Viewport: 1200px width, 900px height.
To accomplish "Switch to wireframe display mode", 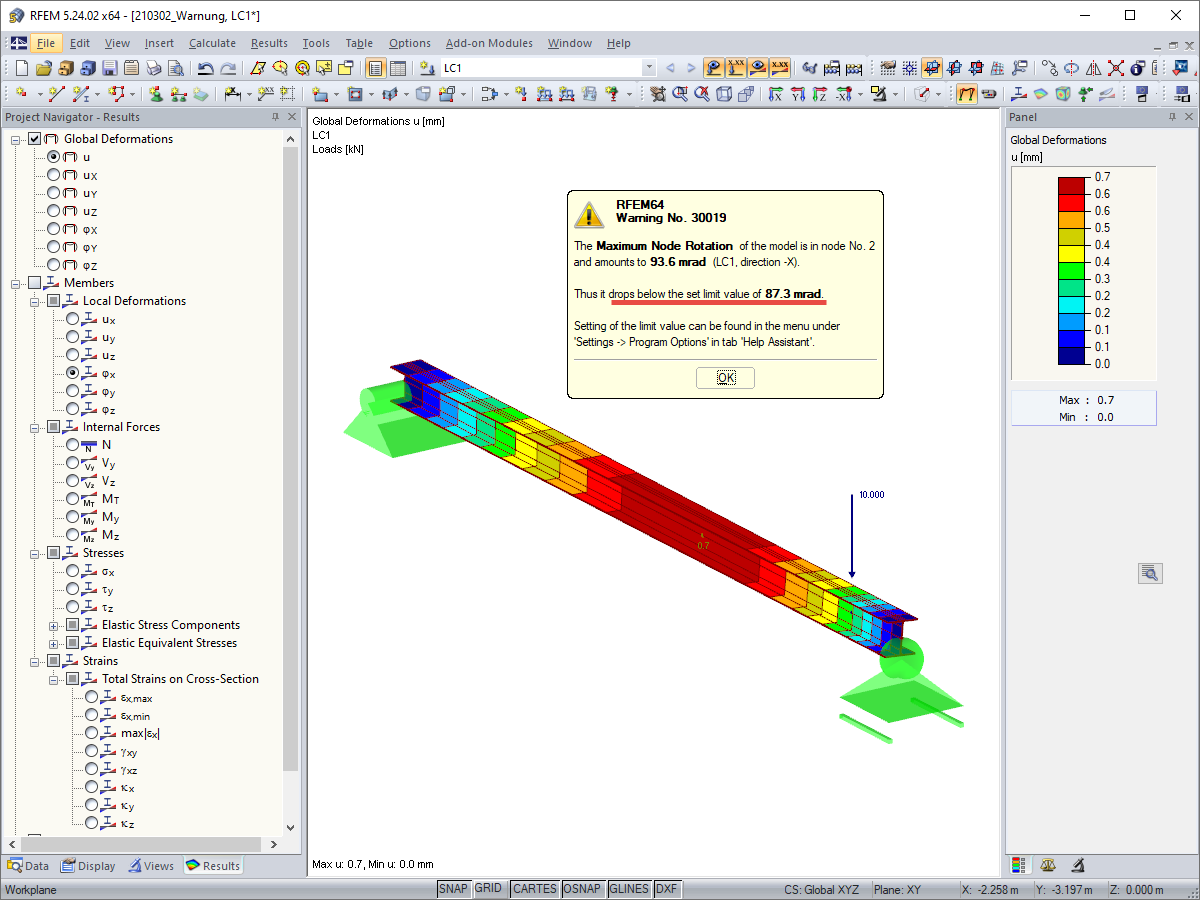I will (722, 93).
